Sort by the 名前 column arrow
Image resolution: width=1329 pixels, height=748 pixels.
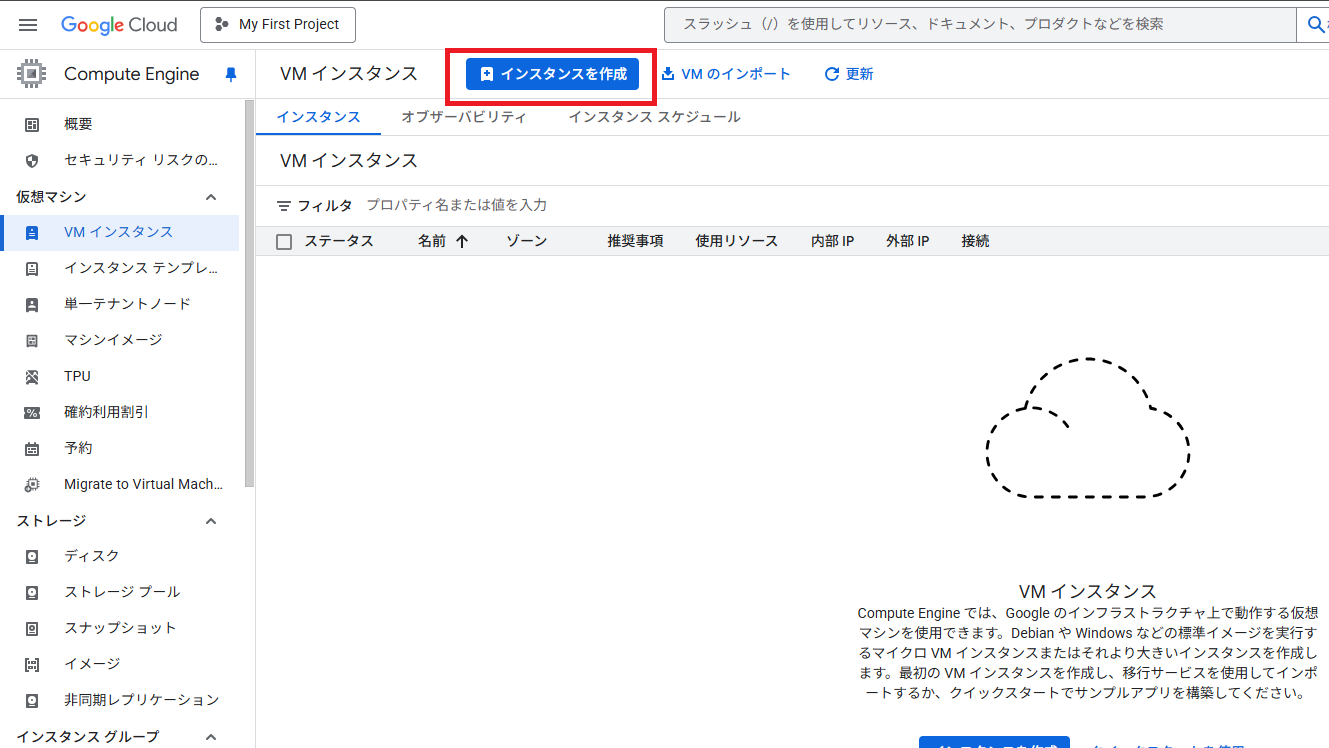coord(462,241)
